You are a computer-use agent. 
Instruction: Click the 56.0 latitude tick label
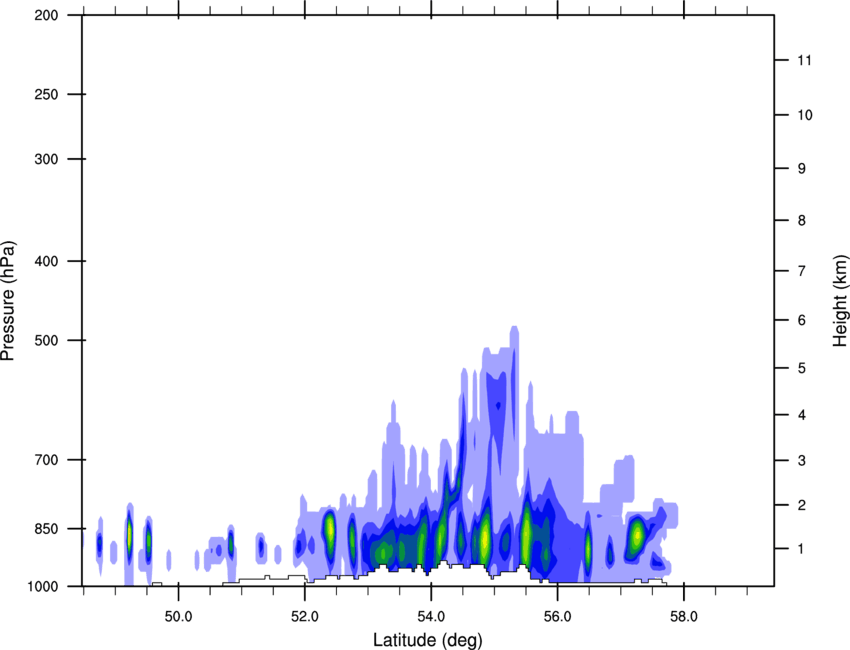[557, 617]
